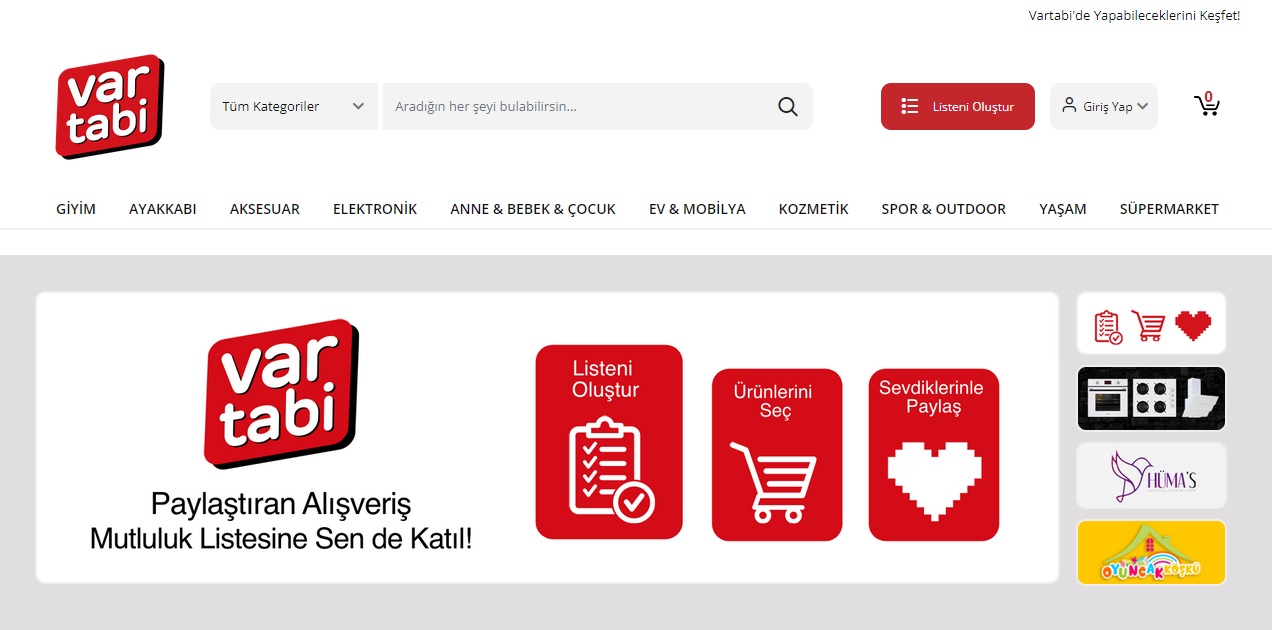
Task: Select the Ürünlerini Seç cart tile
Action: pos(777,455)
